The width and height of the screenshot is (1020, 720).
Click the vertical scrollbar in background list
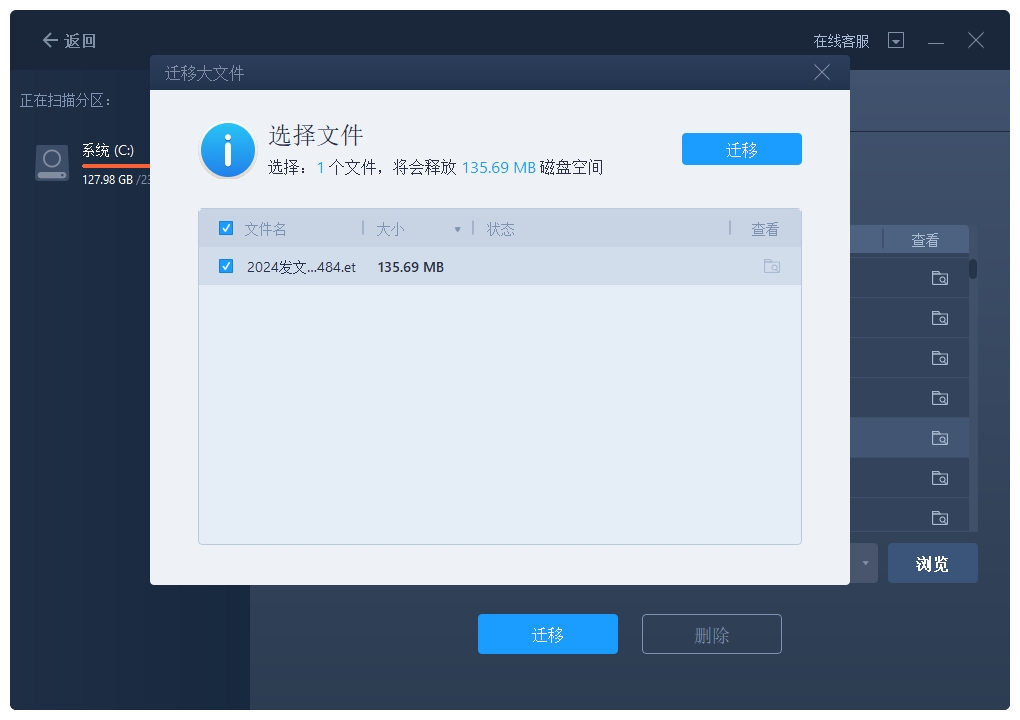click(973, 270)
